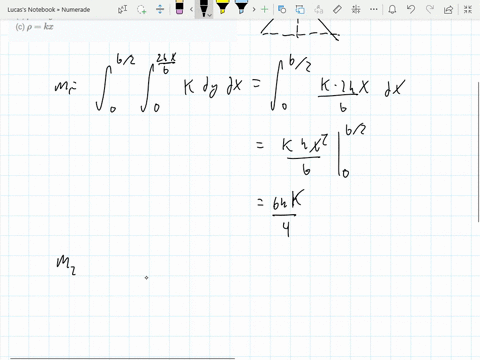The width and height of the screenshot is (480, 360).
Task: Select the lasso select tool
Action: pyautogui.click(x=142, y=9)
